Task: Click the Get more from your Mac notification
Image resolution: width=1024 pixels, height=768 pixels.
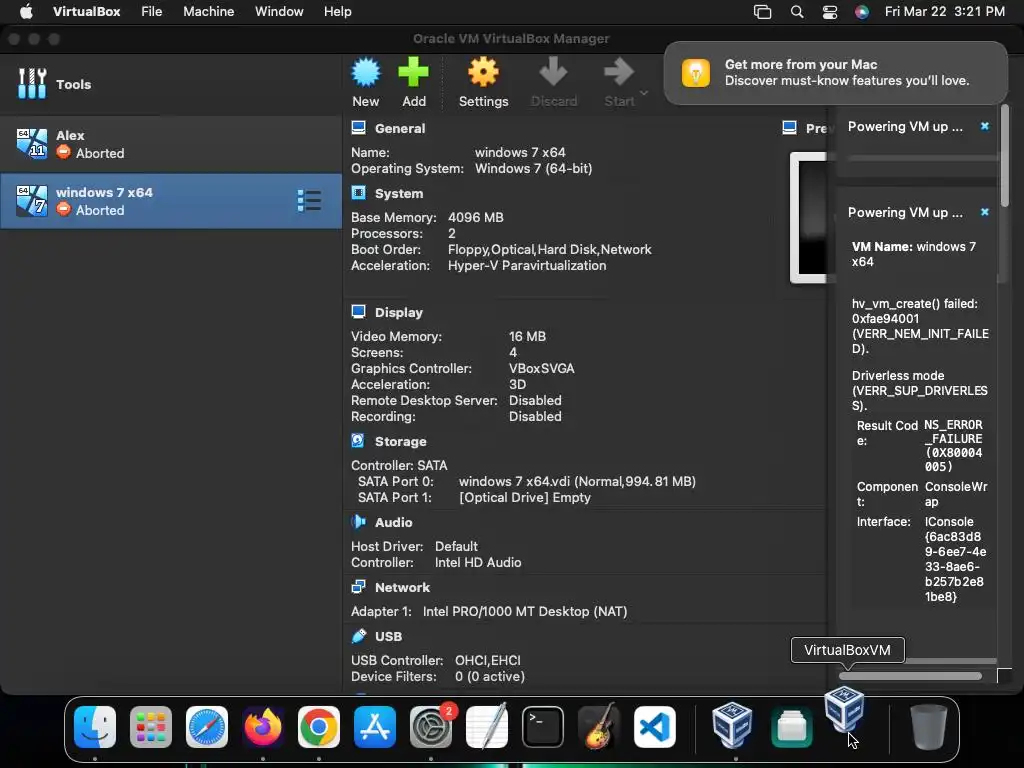Action: 835,72
